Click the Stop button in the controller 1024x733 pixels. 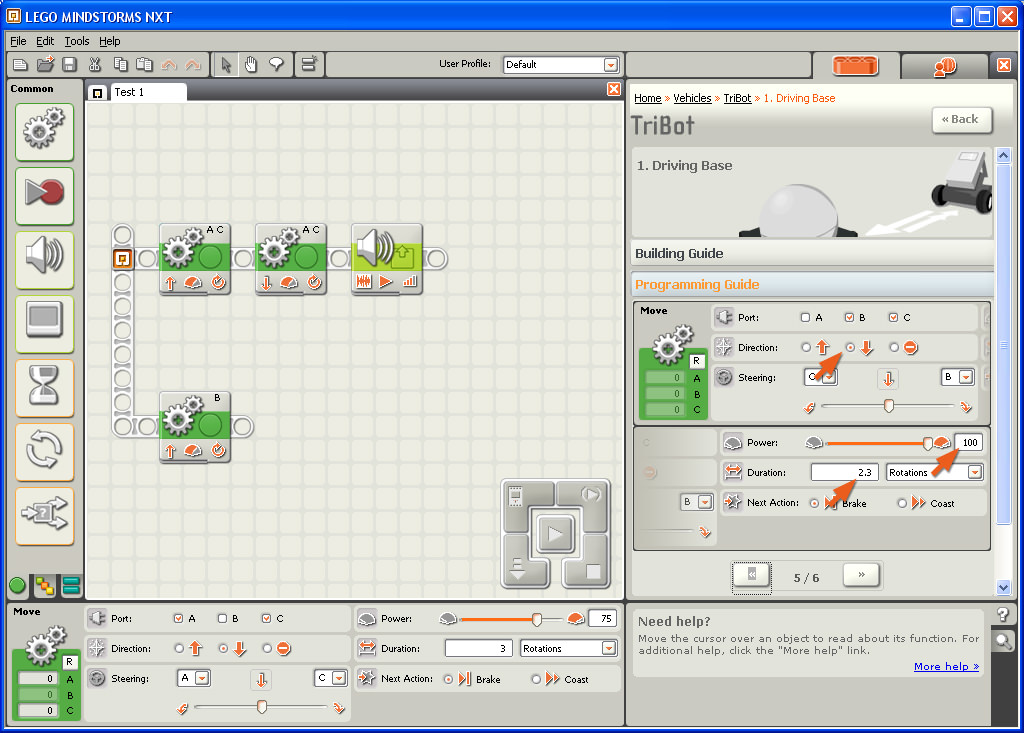[x=593, y=572]
